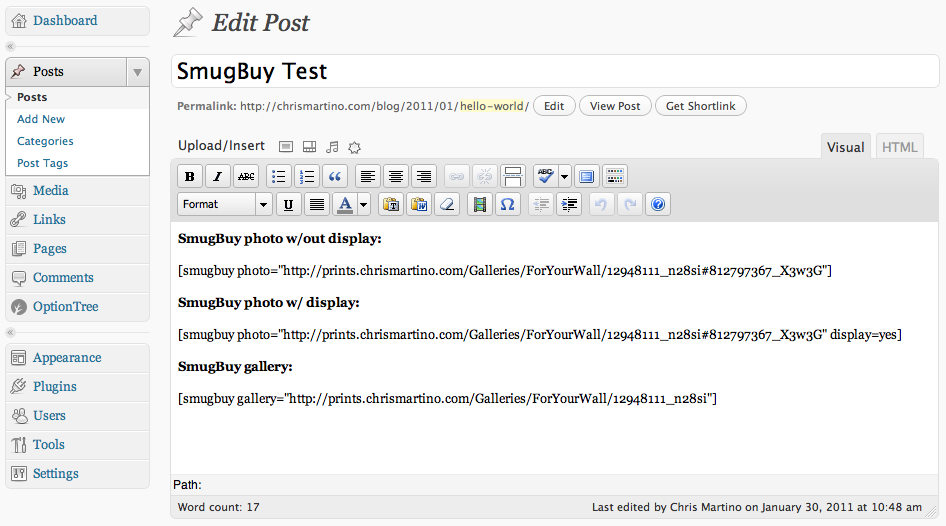Open the Media menu
This screenshot has width=946, height=526.
pos(77,191)
